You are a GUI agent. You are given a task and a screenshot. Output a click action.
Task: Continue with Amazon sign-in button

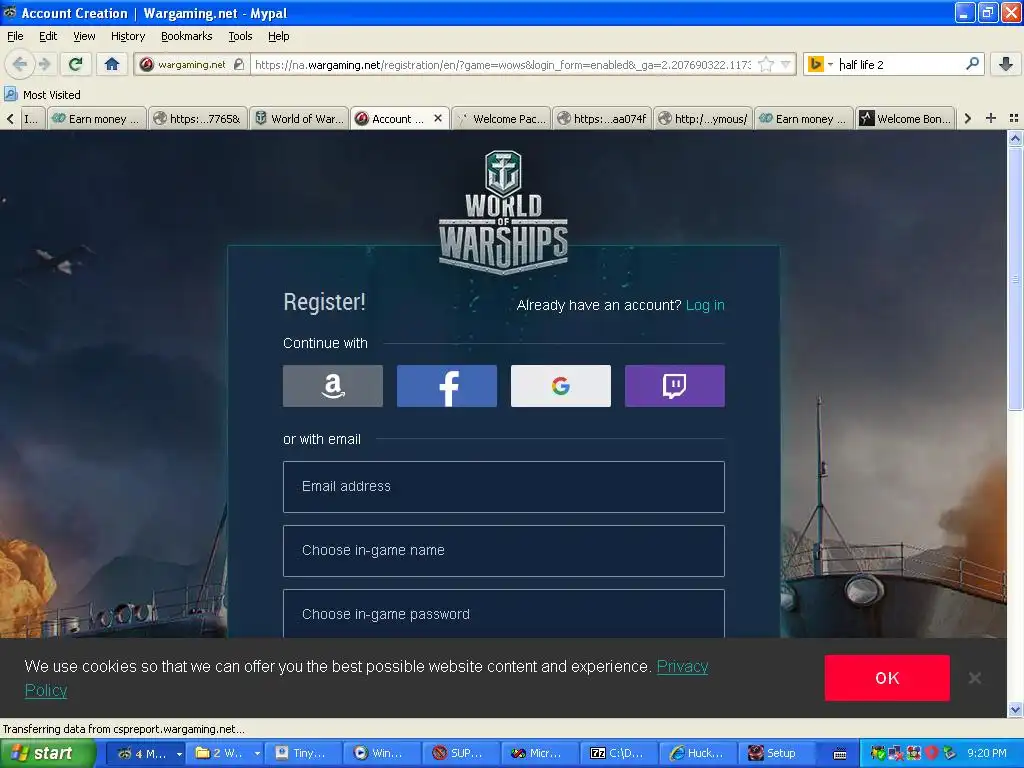tap(333, 386)
